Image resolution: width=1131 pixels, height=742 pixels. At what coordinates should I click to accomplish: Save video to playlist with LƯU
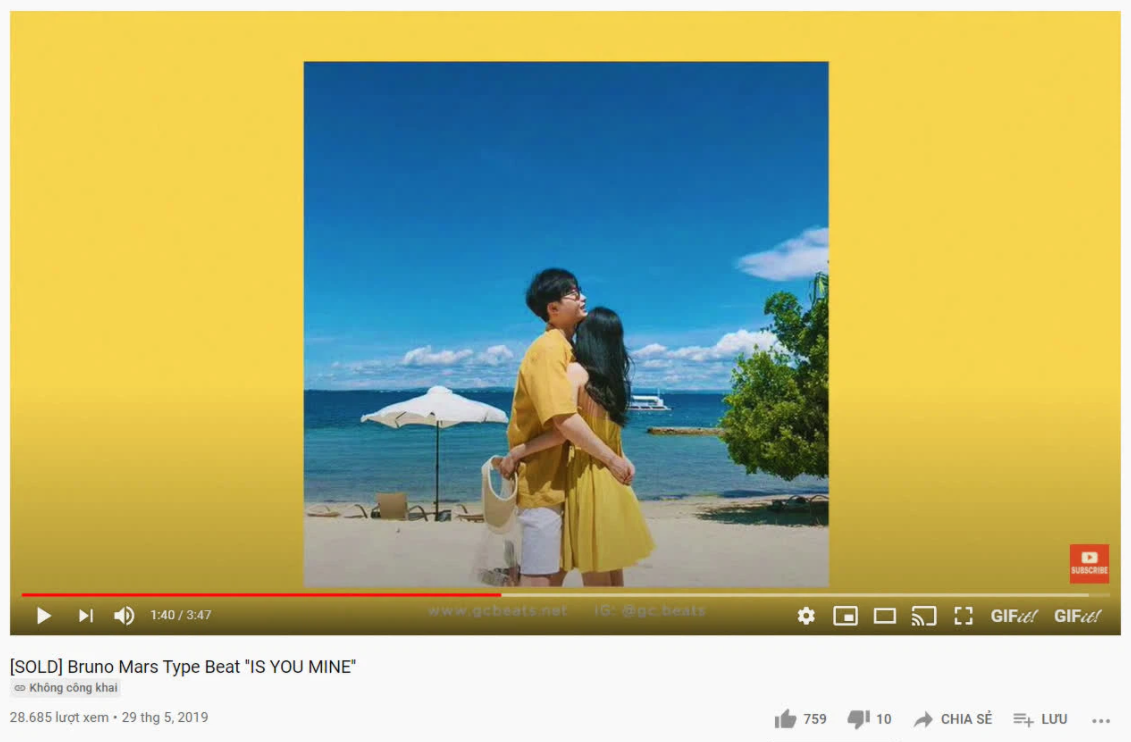coord(1040,719)
